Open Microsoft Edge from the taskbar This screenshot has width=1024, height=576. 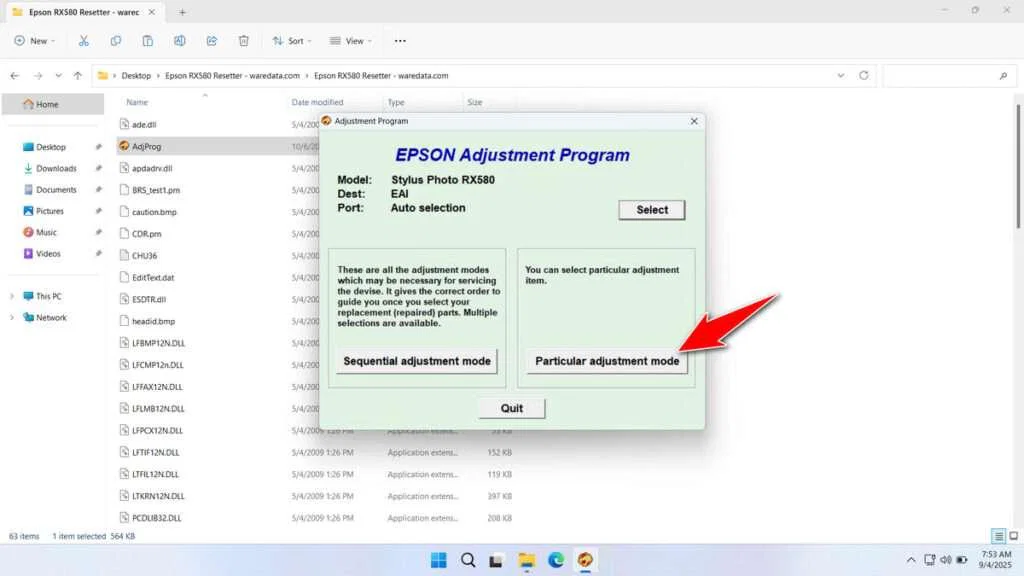point(556,561)
